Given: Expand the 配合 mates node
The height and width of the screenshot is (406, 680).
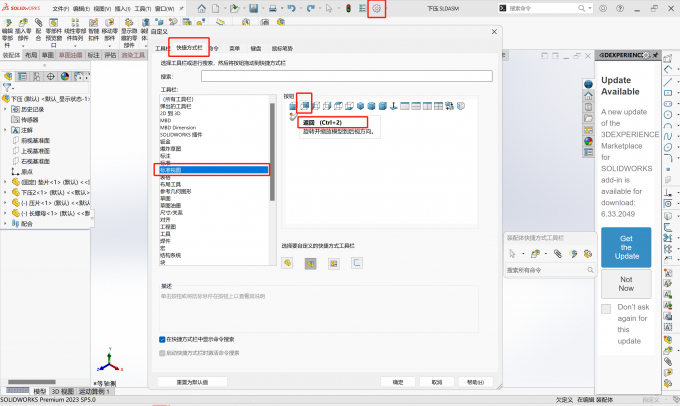Looking at the screenshot, I should click(5, 223).
